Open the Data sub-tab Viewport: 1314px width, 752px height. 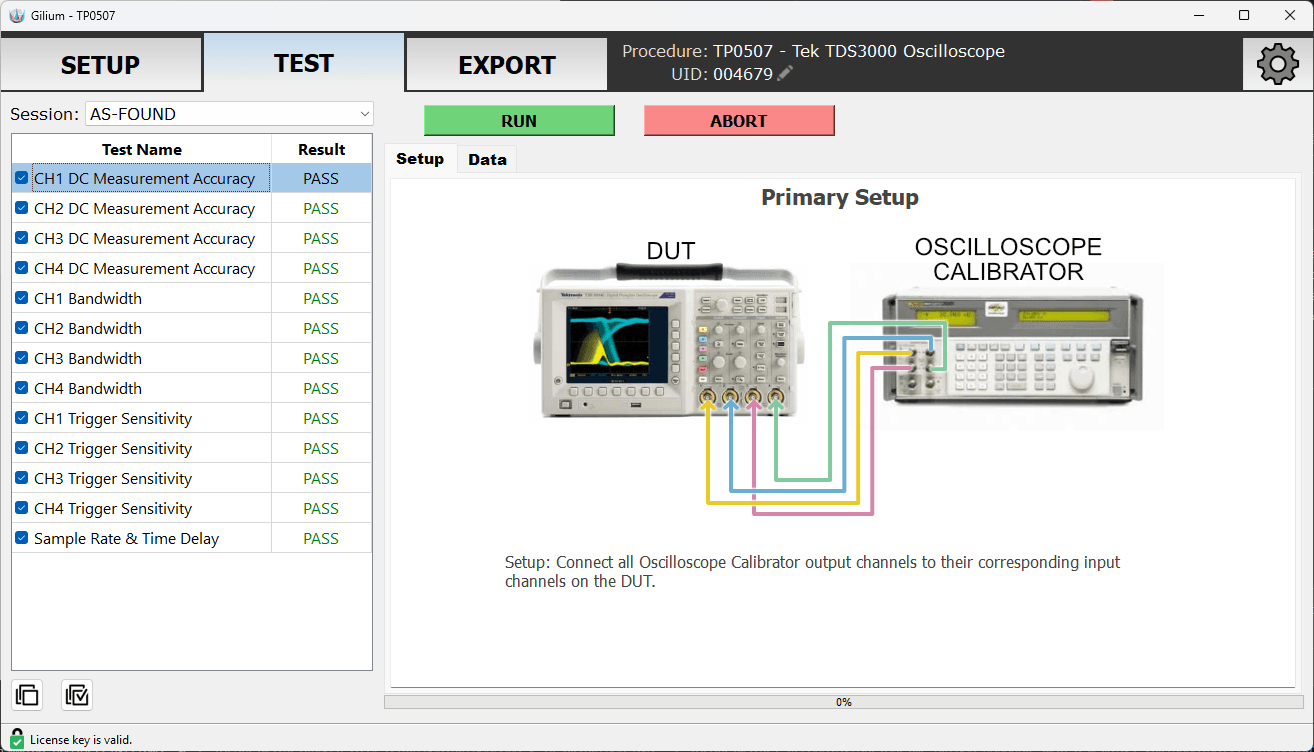(x=487, y=159)
